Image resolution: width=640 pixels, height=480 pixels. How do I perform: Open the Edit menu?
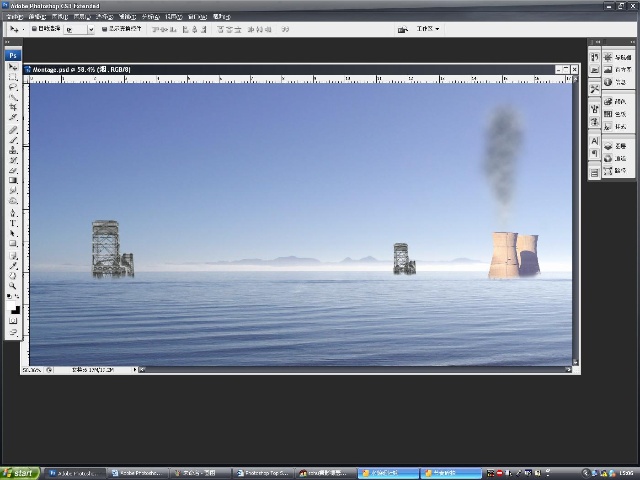tap(37, 17)
